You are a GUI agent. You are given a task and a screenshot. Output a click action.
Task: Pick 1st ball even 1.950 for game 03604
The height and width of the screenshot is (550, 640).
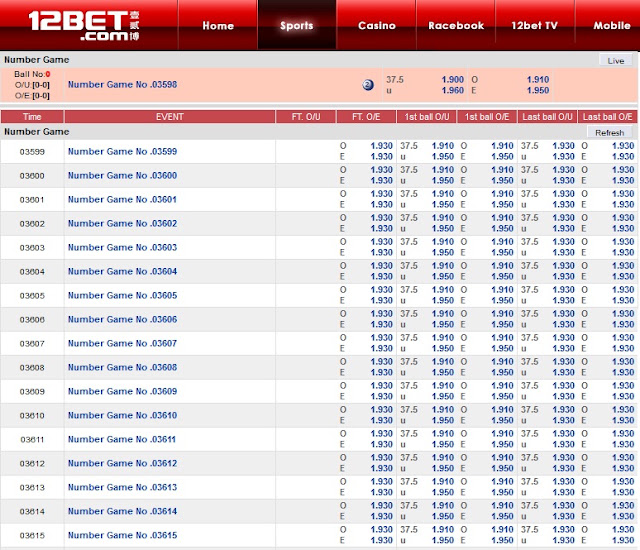click(x=502, y=276)
